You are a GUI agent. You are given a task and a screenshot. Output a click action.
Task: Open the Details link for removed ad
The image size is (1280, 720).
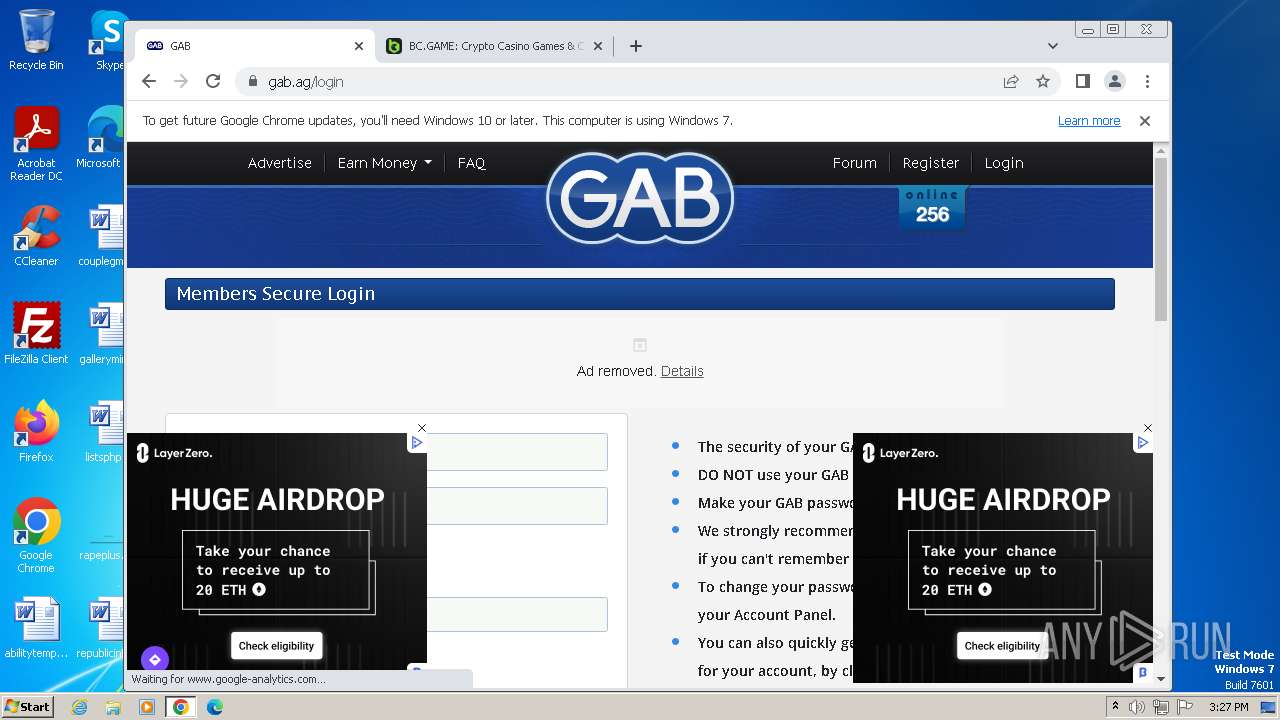682,371
